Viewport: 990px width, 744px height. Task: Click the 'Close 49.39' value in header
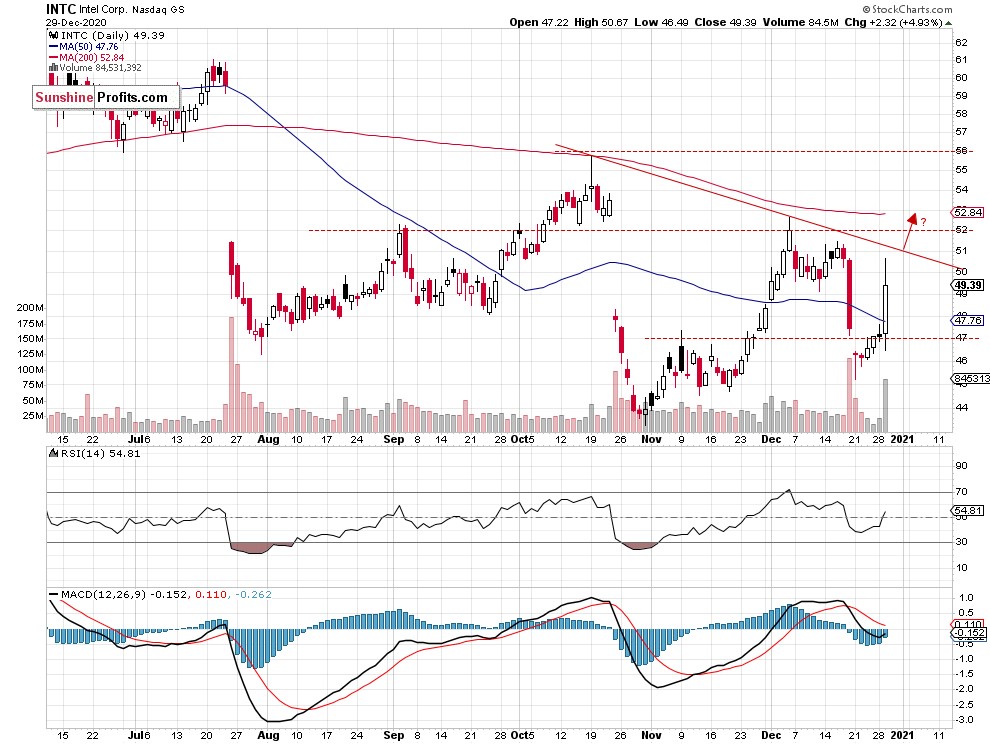(x=725, y=22)
